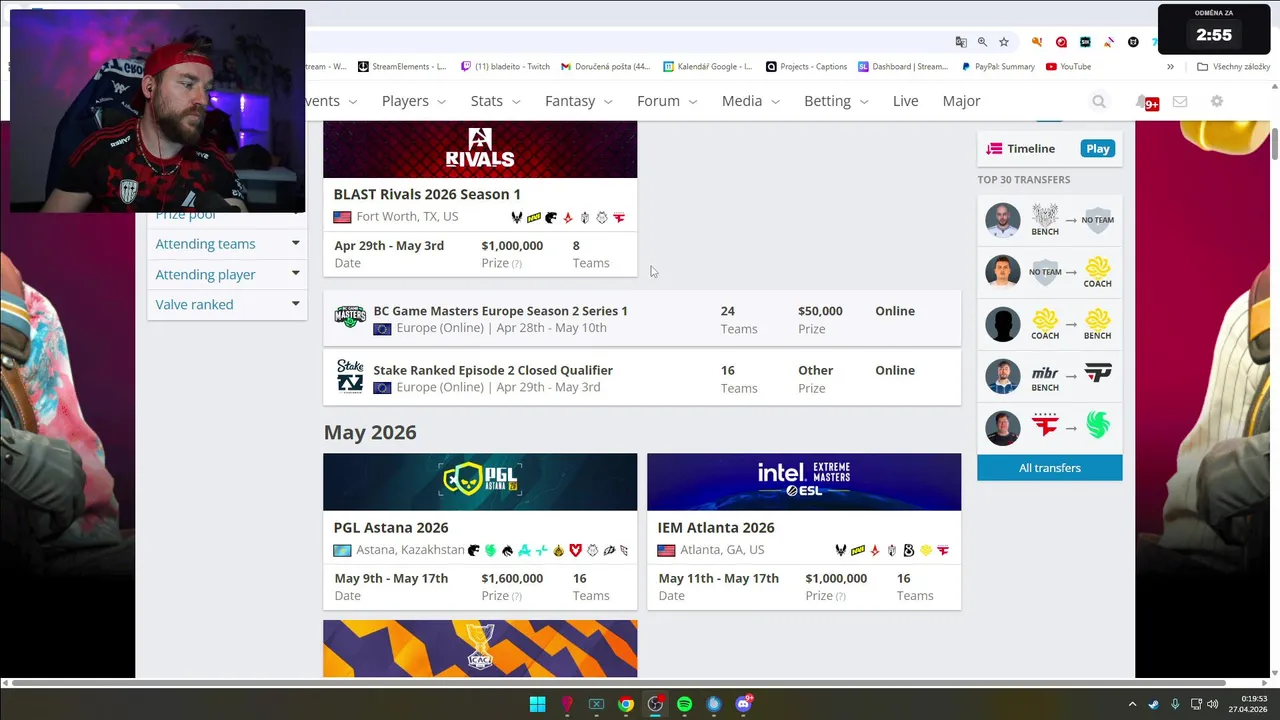Click the PGL Astana banner image

coord(480,482)
